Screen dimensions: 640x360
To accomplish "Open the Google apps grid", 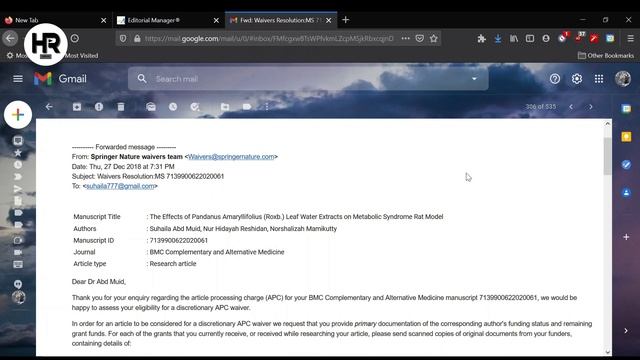I will click(x=599, y=79).
